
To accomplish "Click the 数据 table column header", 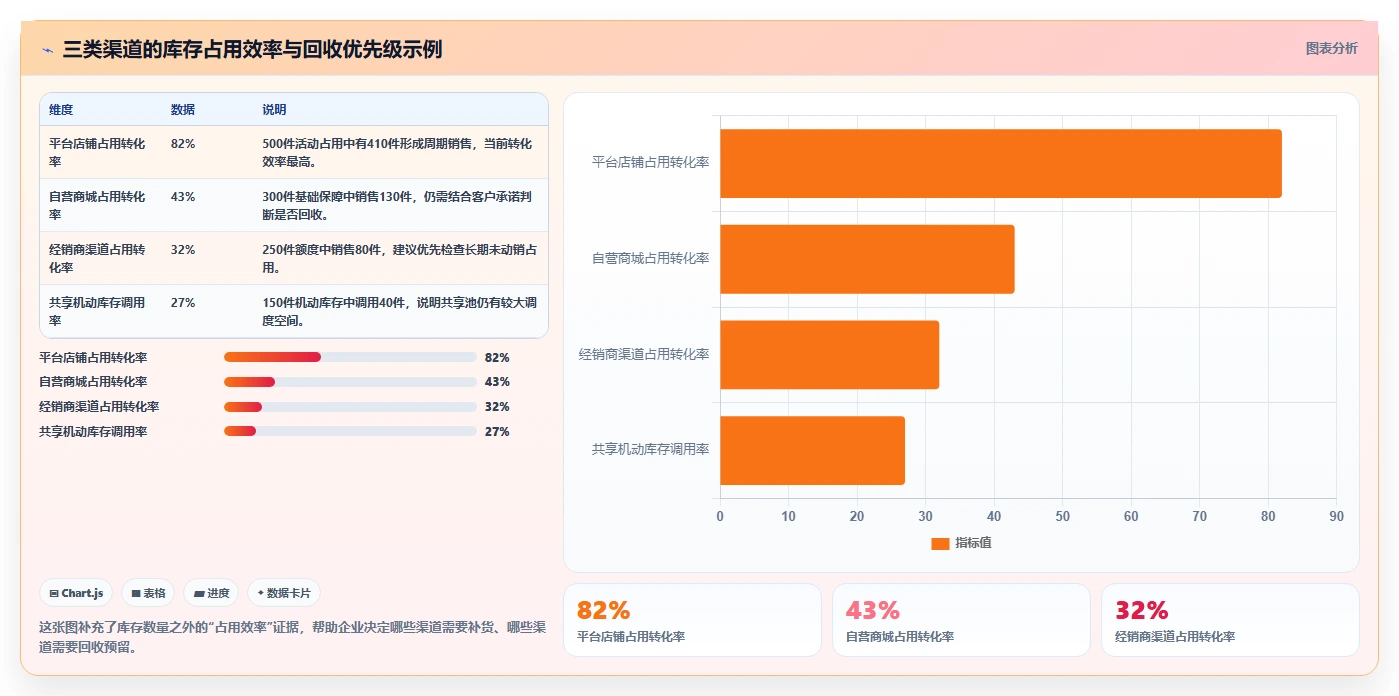I will [183, 110].
